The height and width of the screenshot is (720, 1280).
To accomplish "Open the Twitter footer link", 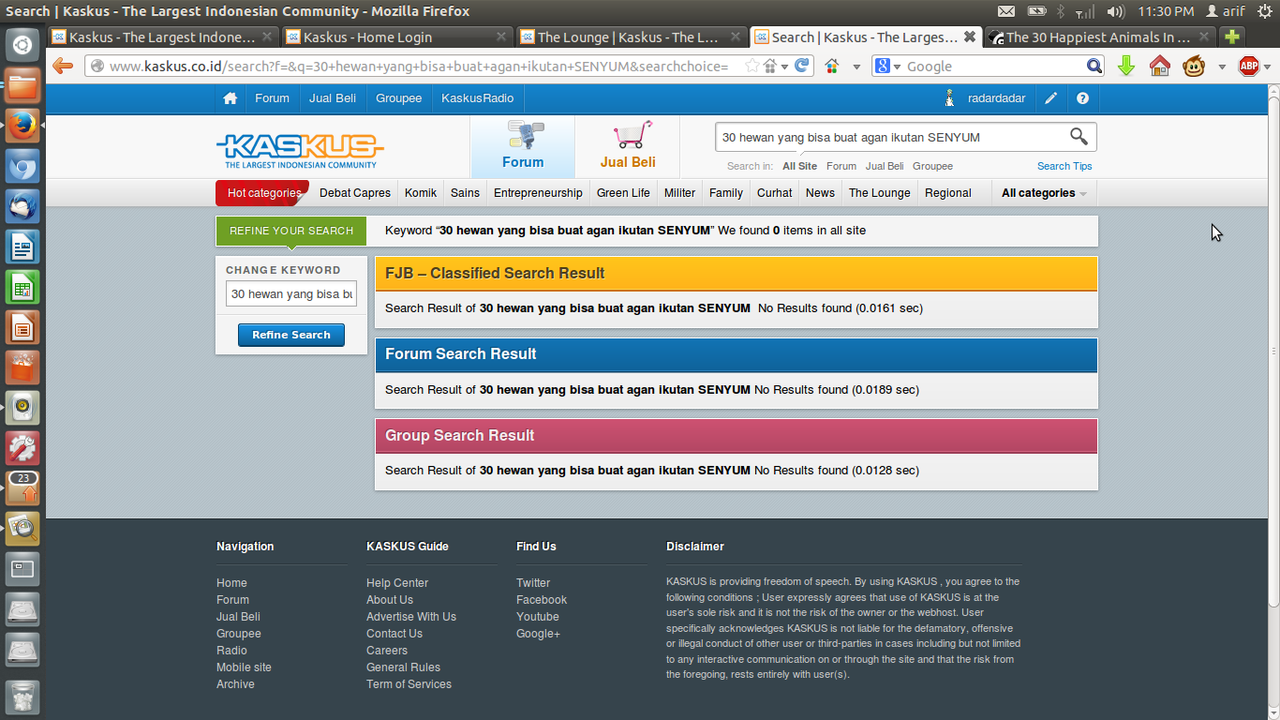I will click(x=533, y=583).
